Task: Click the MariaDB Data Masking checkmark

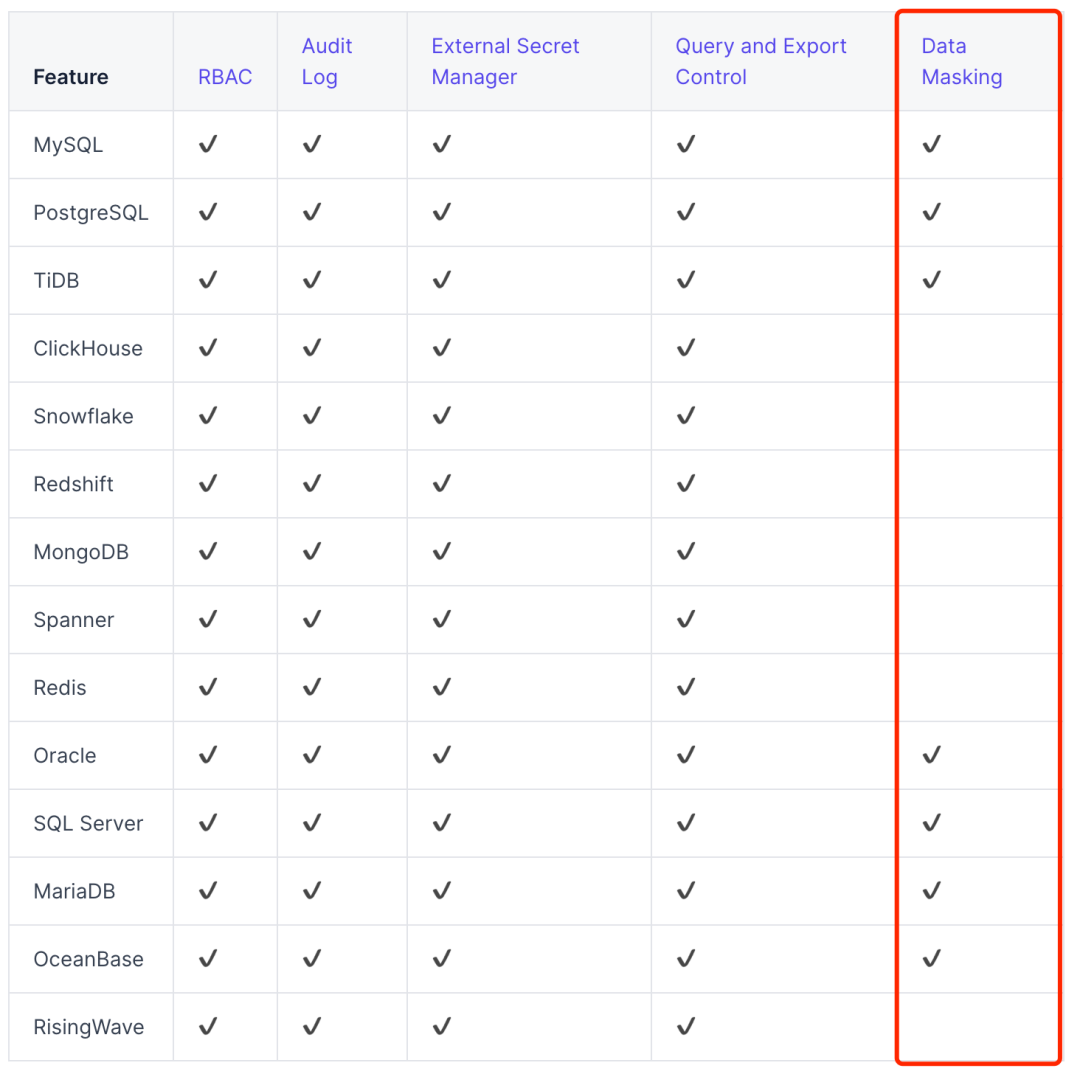Action: (932, 890)
